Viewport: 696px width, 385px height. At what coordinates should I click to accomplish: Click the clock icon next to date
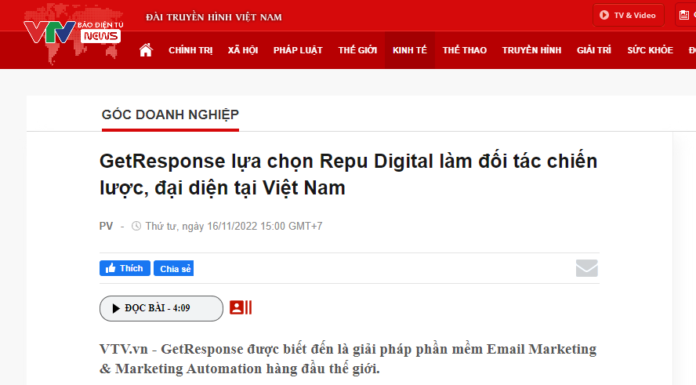pyautogui.click(x=136, y=226)
